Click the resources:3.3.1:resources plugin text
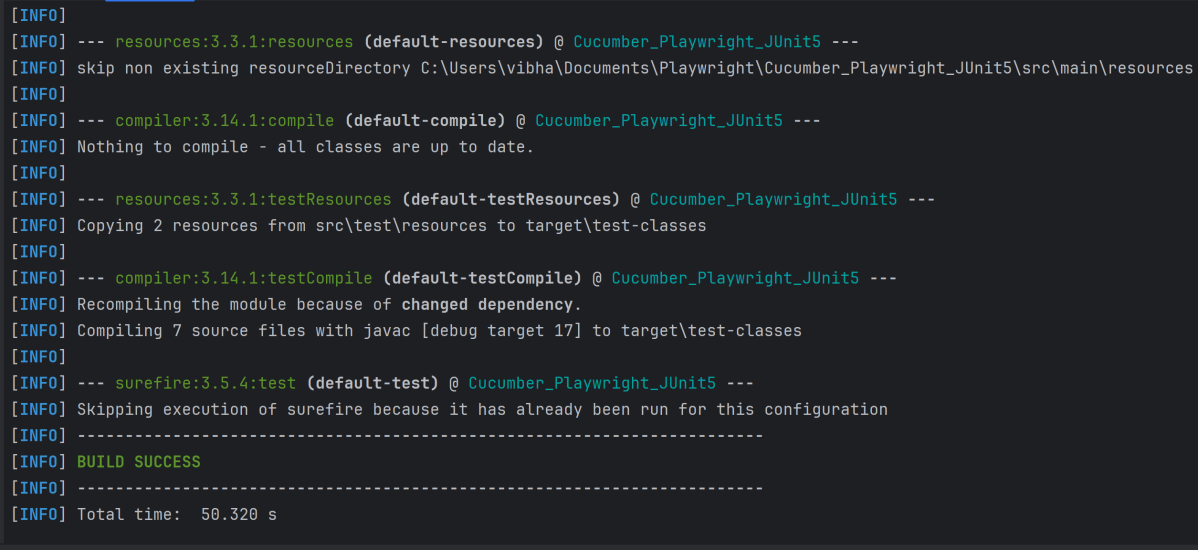Screen dimensions: 1198x550 tap(234, 42)
